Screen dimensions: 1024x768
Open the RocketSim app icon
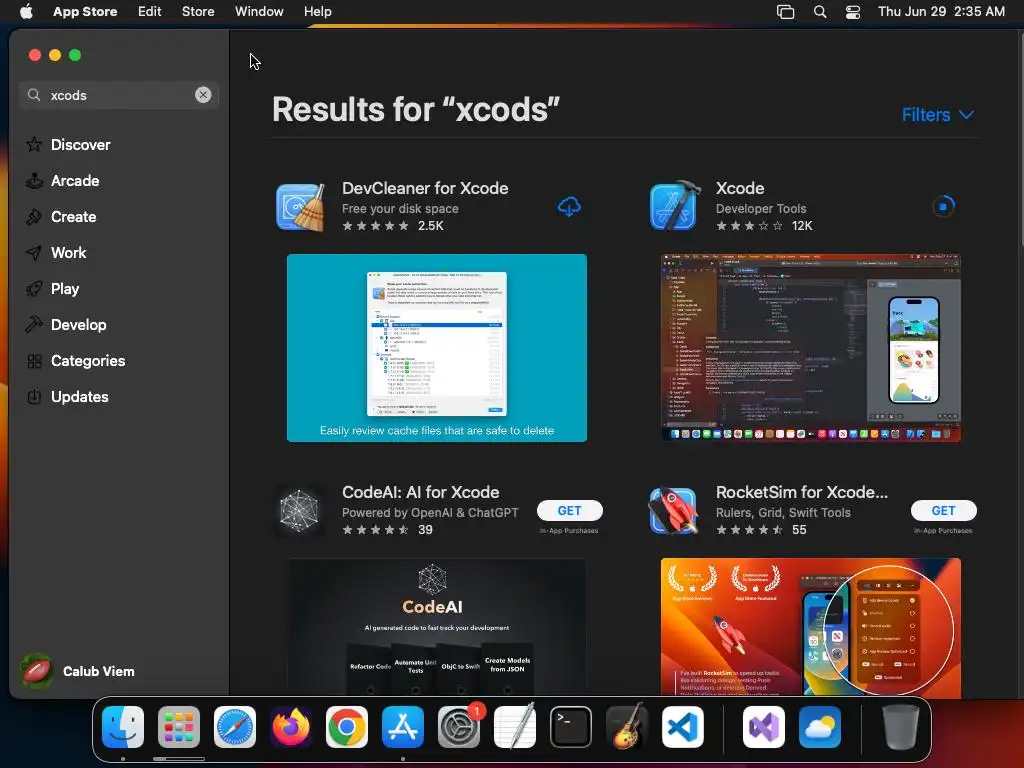[673, 511]
